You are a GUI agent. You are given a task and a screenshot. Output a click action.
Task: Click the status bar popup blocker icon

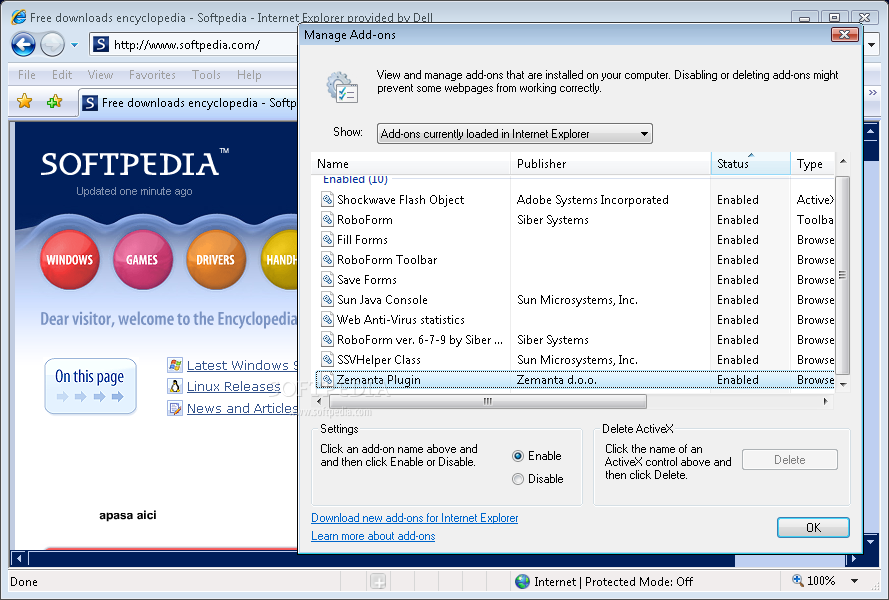tap(378, 581)
